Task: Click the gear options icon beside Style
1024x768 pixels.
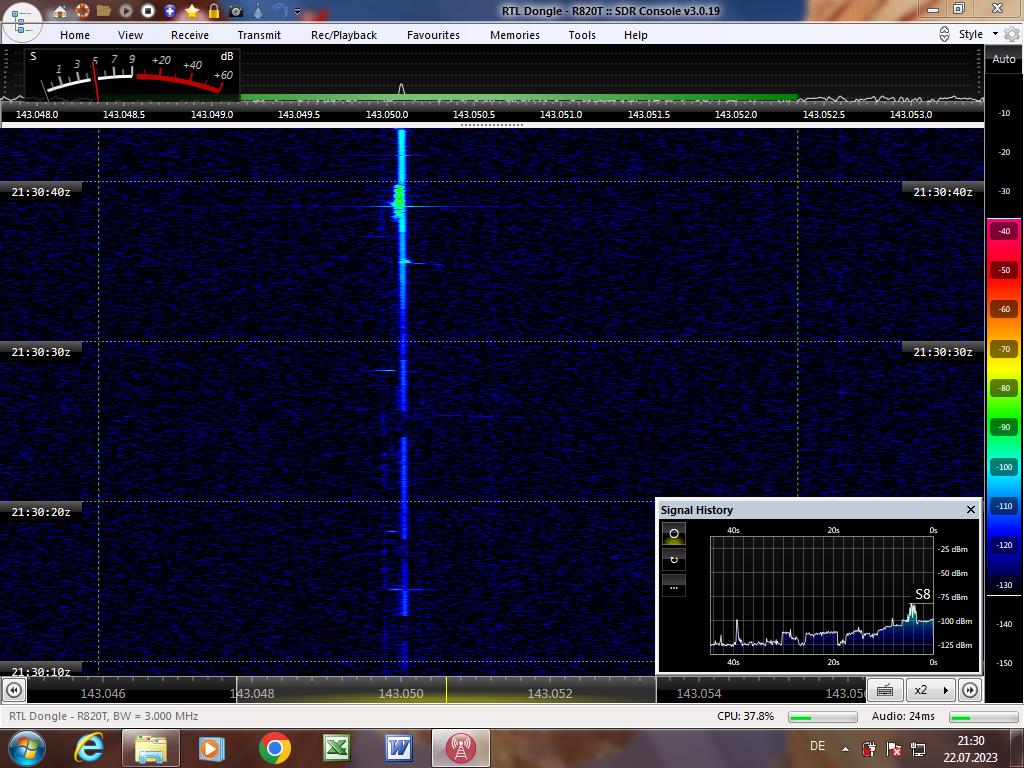Action: pos(1012,34)
